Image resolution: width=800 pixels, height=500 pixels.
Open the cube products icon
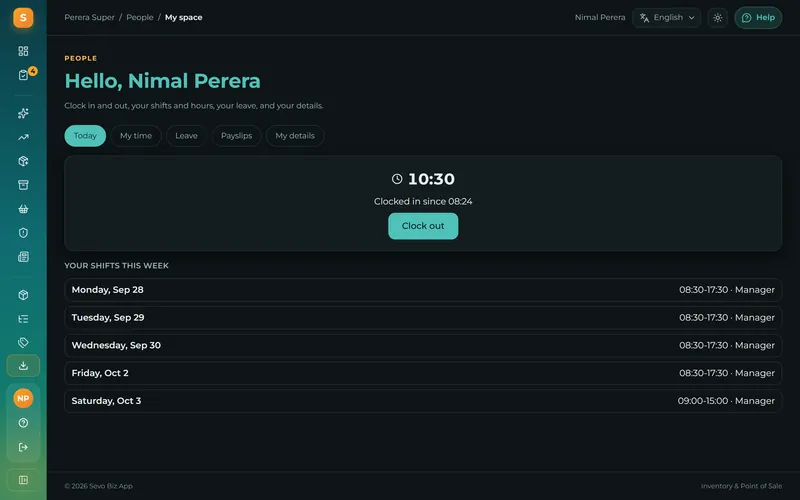(x=23, y=295)
